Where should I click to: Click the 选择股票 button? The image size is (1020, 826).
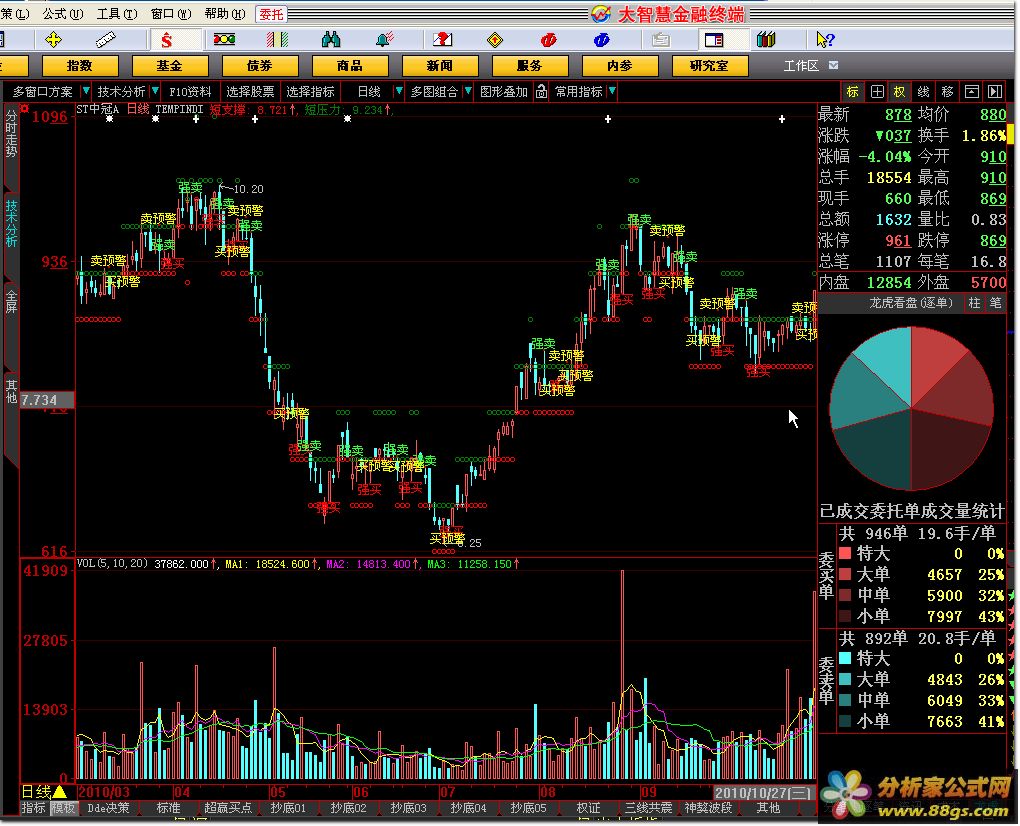pyautogui.click(x=250, y=92)
